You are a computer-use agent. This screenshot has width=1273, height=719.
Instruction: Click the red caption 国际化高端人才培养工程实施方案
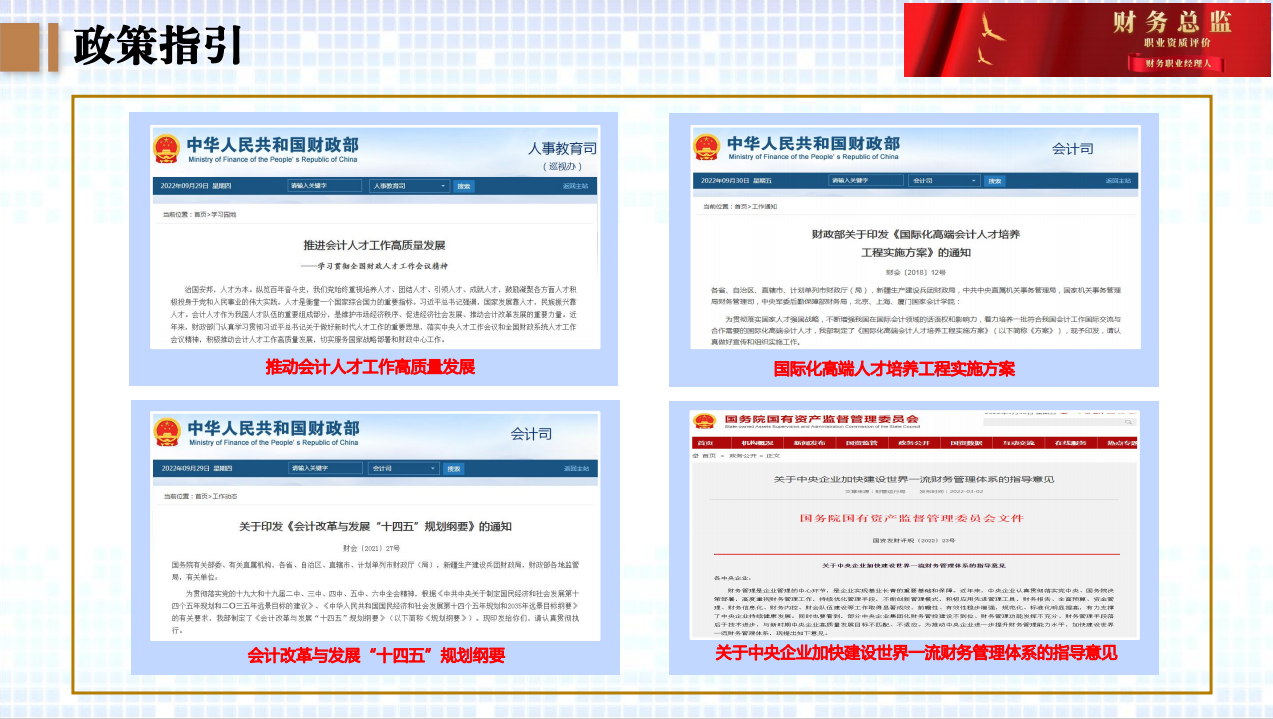click(894, 369)
